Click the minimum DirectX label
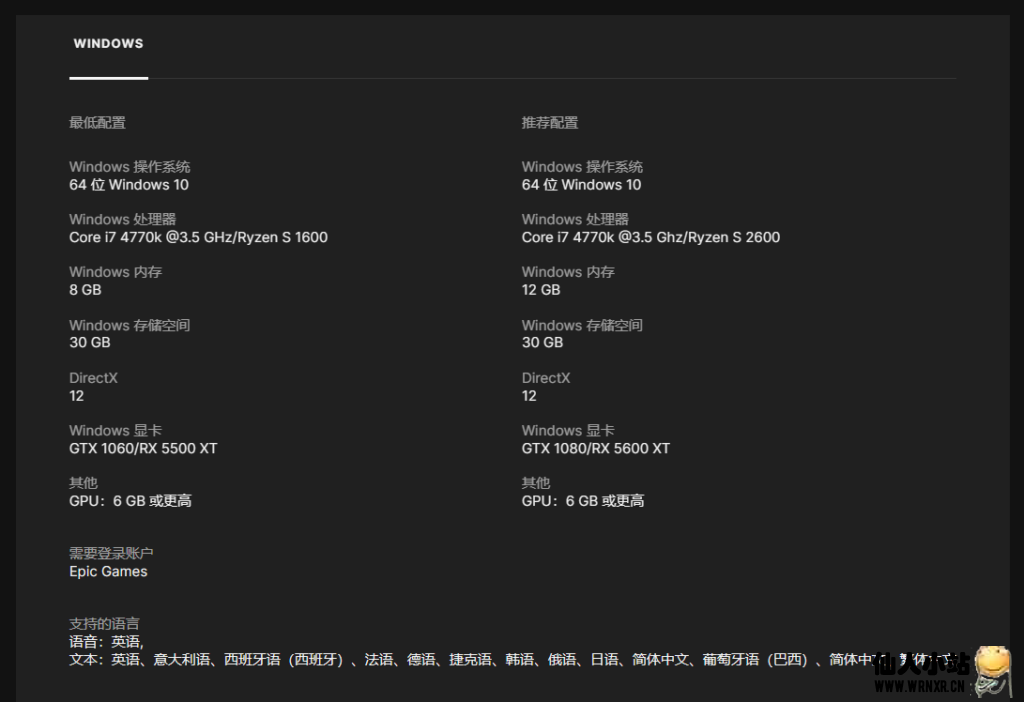 point(93,378)
